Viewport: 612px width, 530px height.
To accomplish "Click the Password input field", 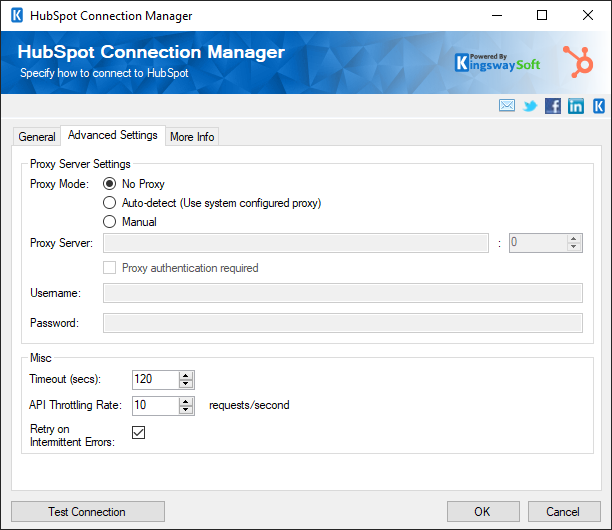I will tap(343, 323).
